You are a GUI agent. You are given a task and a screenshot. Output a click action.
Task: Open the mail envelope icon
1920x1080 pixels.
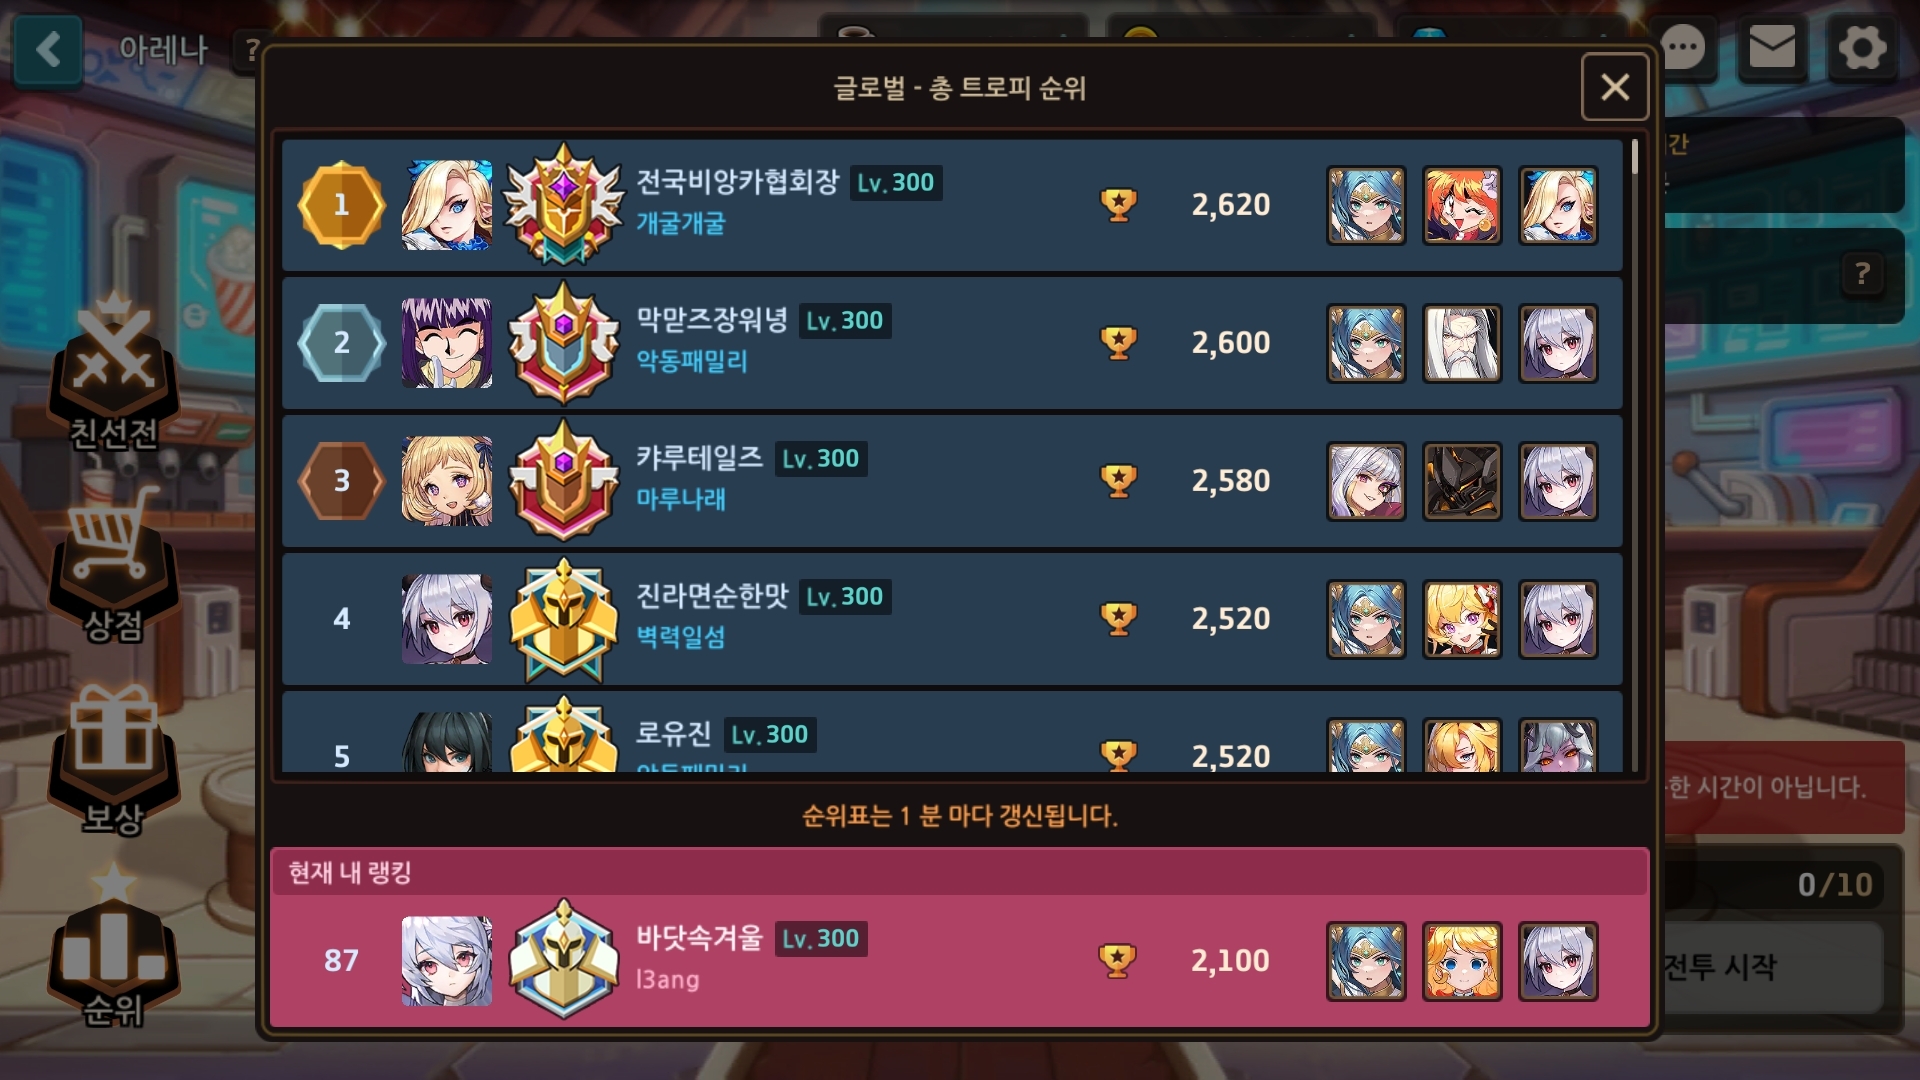1772,47
